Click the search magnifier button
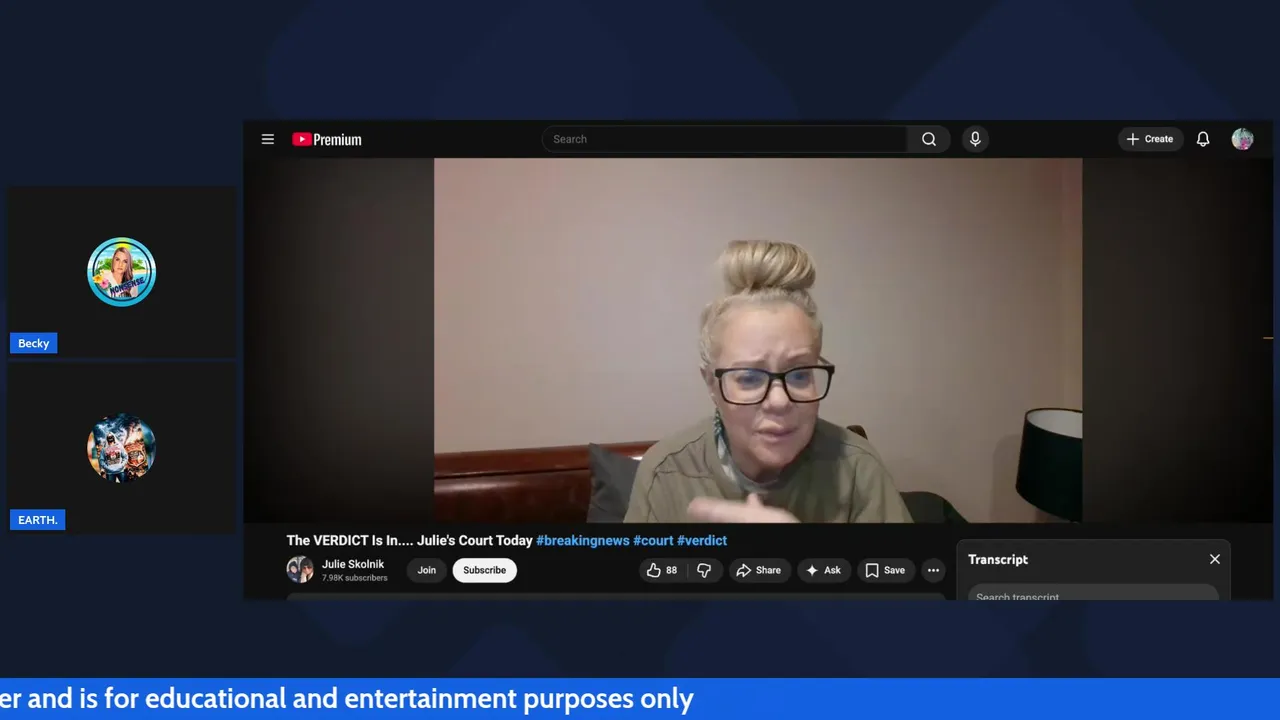Image resolution: width=1280 pixels, height=720 pixels. tap(929, 139)
